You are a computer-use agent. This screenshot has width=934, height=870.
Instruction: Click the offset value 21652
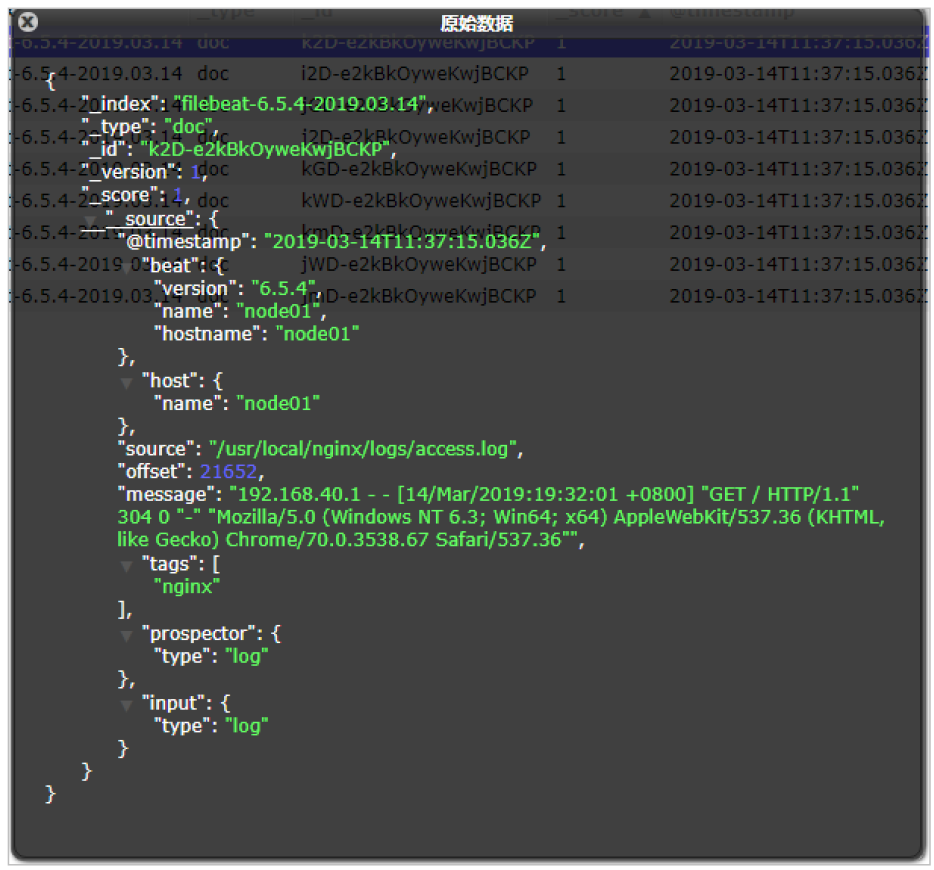tap(228, 472)
